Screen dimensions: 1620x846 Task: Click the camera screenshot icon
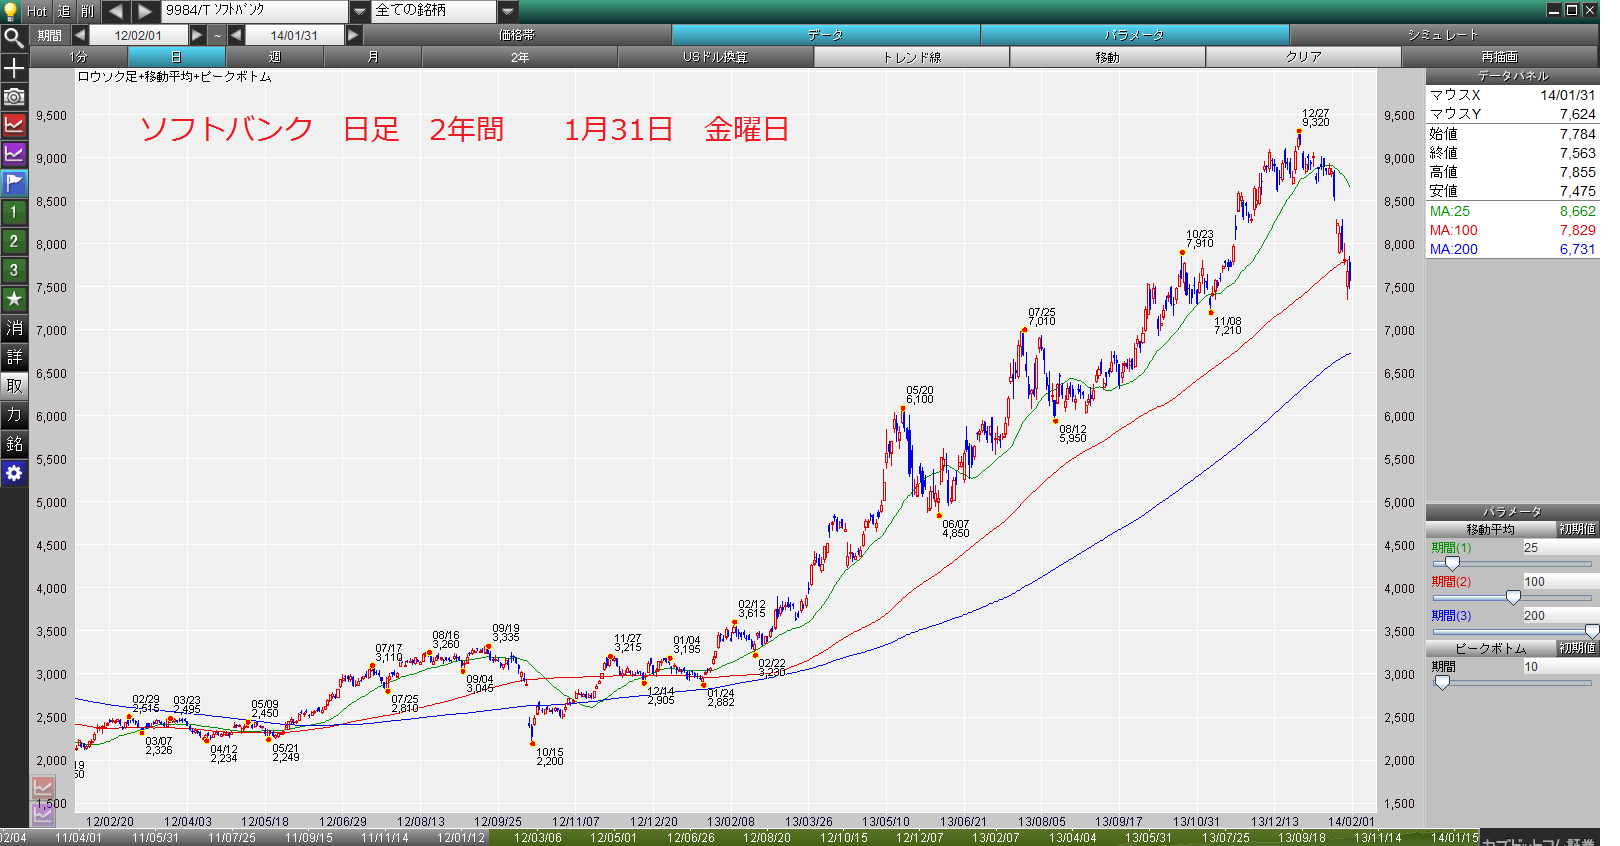[14, 96]
